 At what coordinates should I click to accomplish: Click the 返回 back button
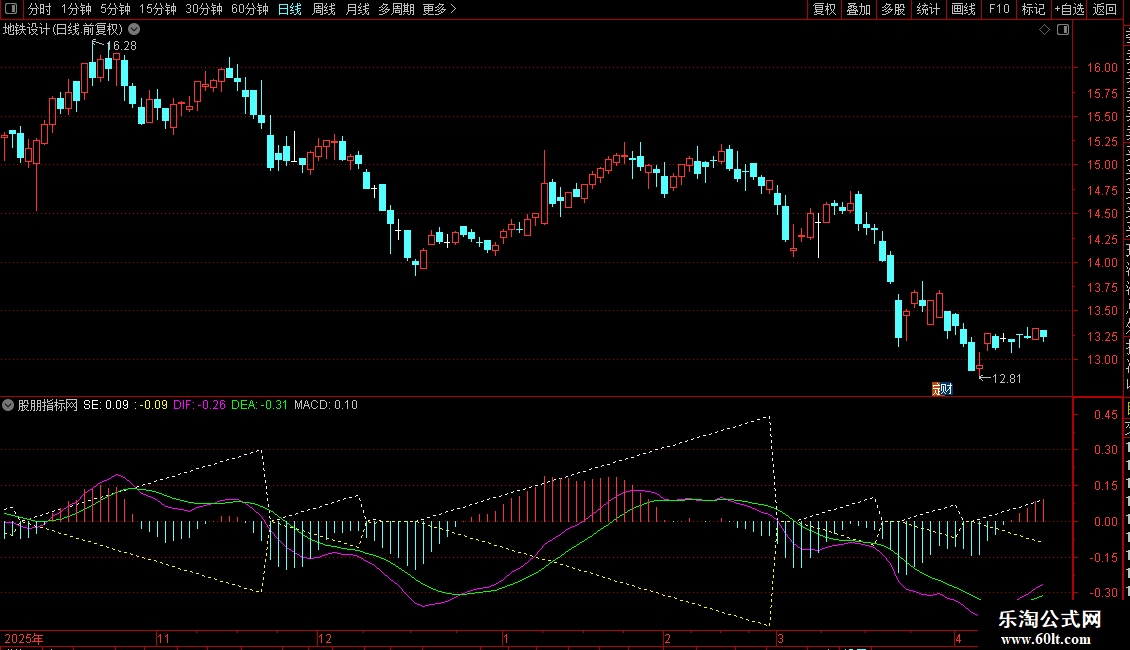(1104, 9)
